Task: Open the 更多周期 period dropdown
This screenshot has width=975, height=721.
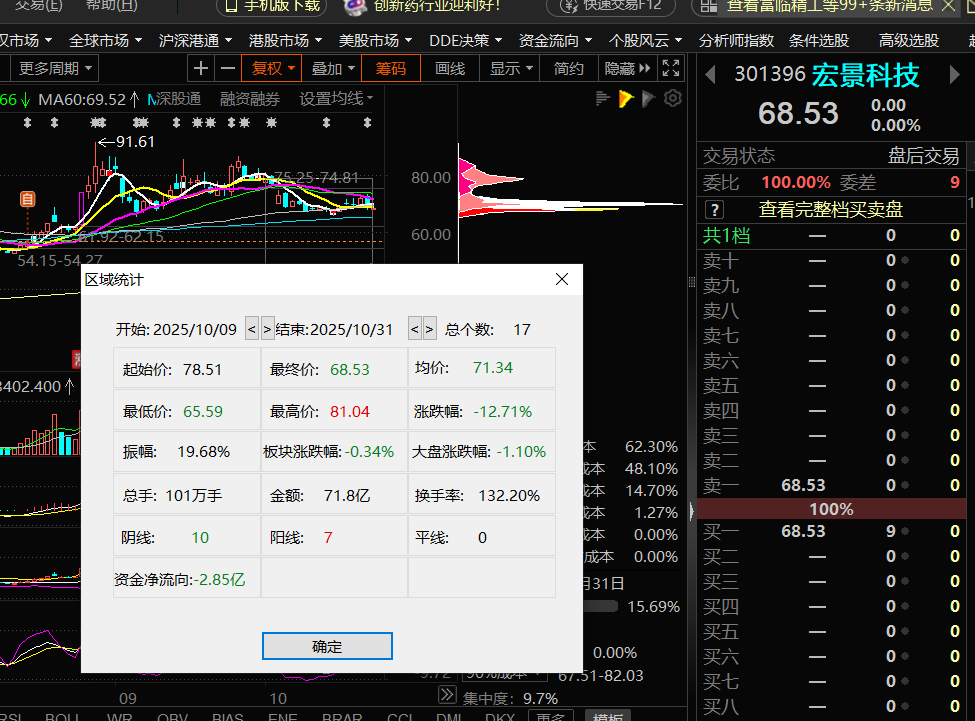Action: pyautogui.click(x=55, y=68)
